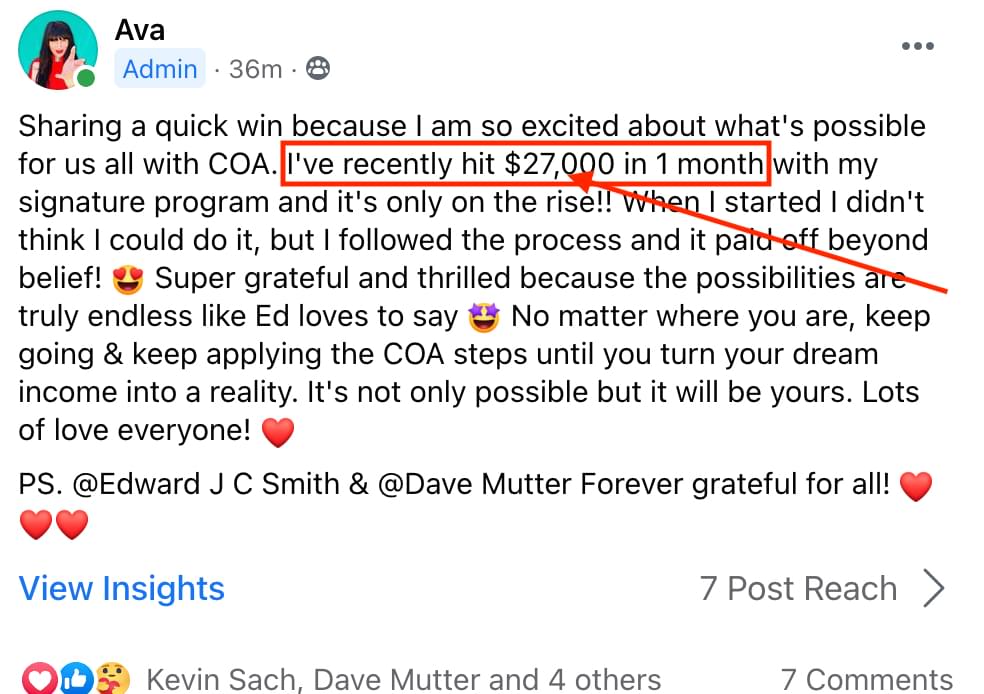
Task: Open the 7 Post Reach details
Action: [798, 588]
